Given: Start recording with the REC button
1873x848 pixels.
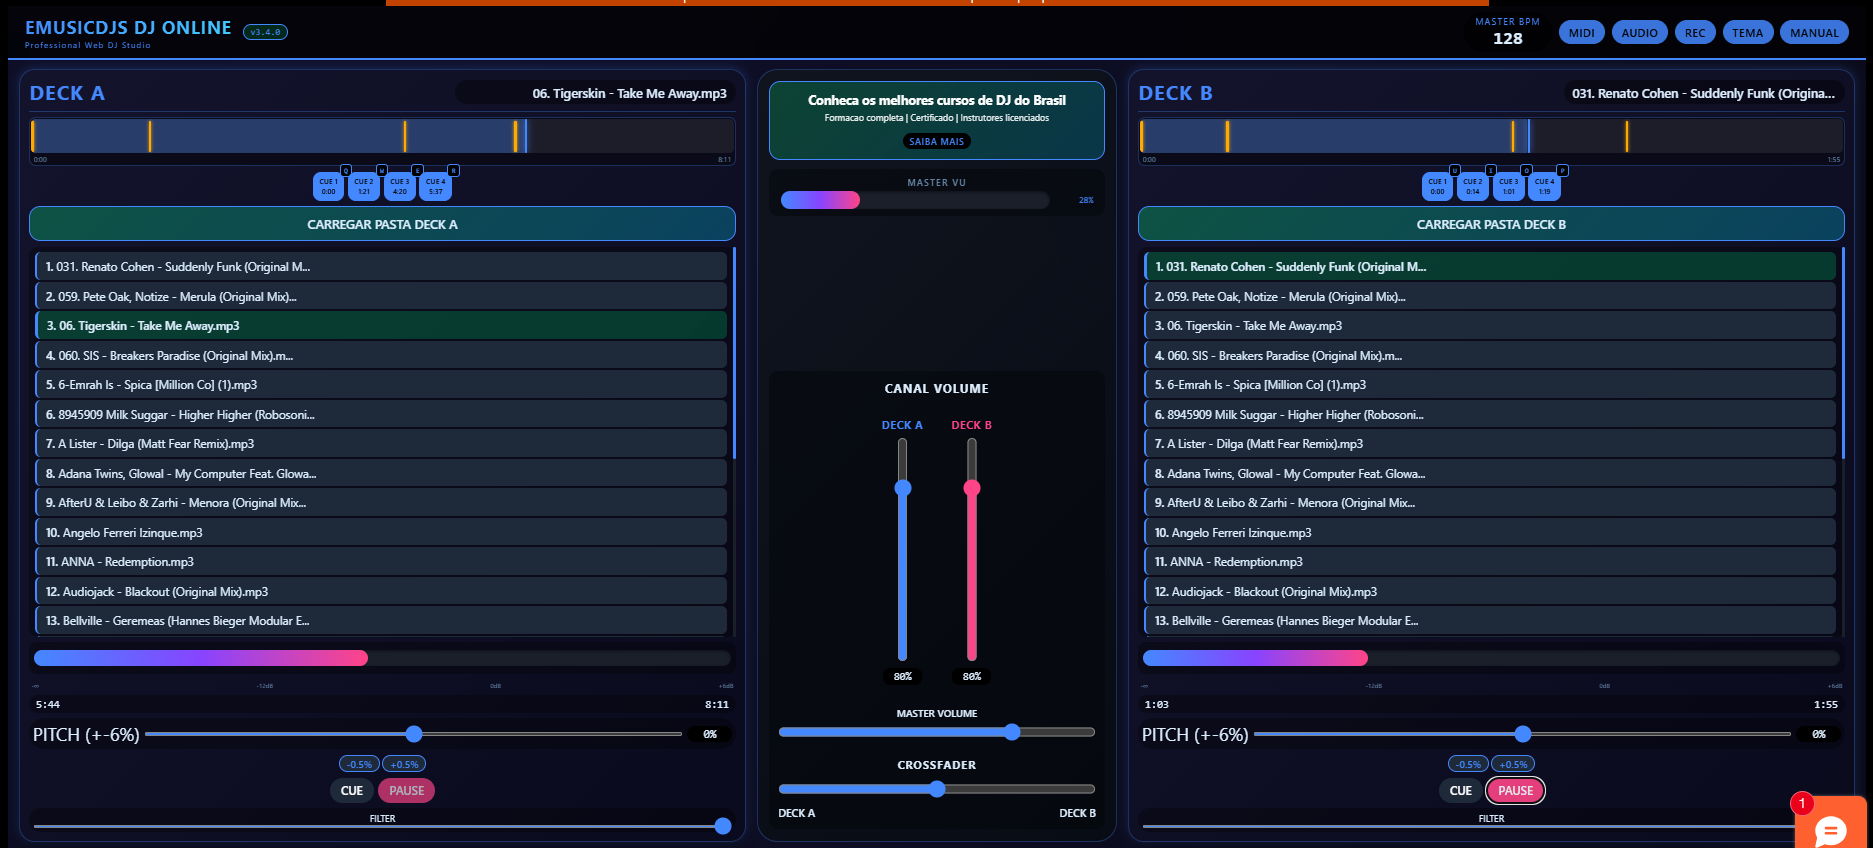Looking at the screenshot, I should (x=1695, y=33).
